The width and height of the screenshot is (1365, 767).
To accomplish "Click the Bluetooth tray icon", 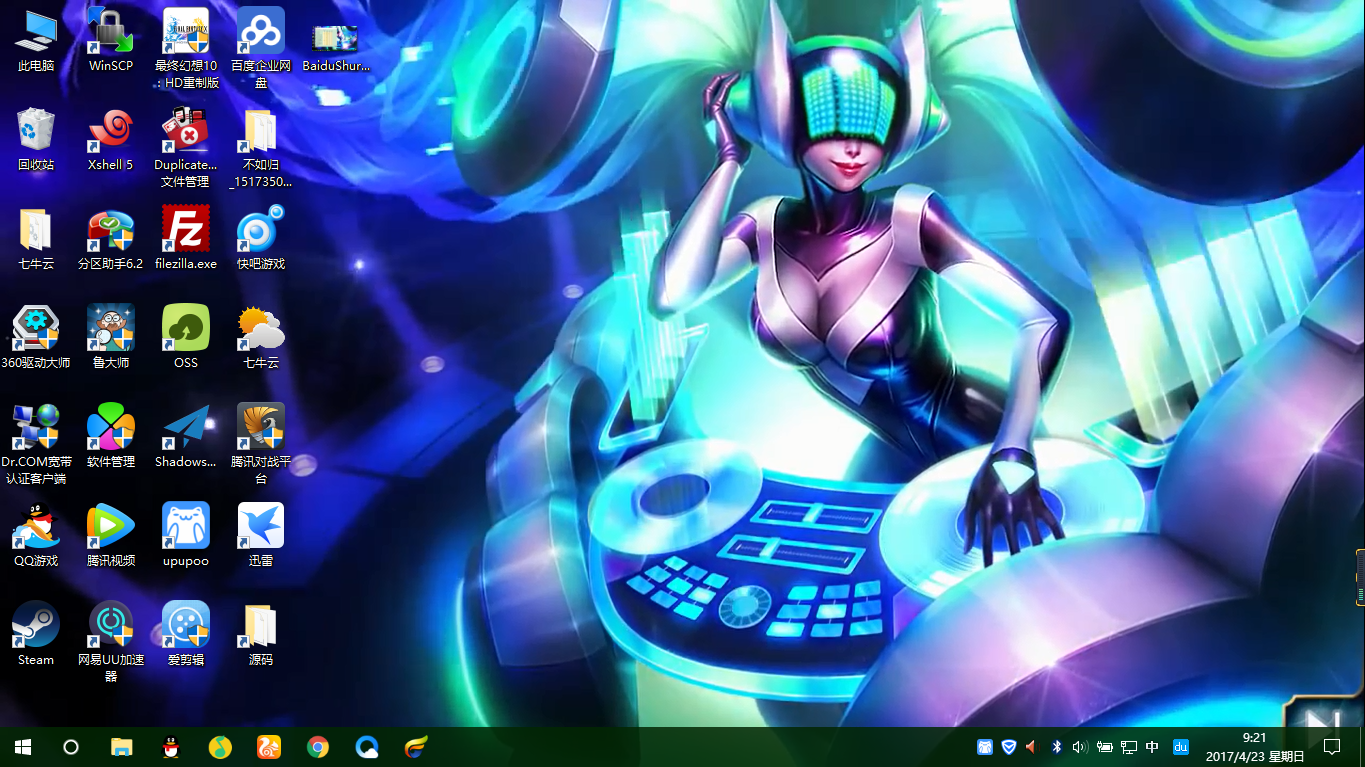I will coord(1056,747).
